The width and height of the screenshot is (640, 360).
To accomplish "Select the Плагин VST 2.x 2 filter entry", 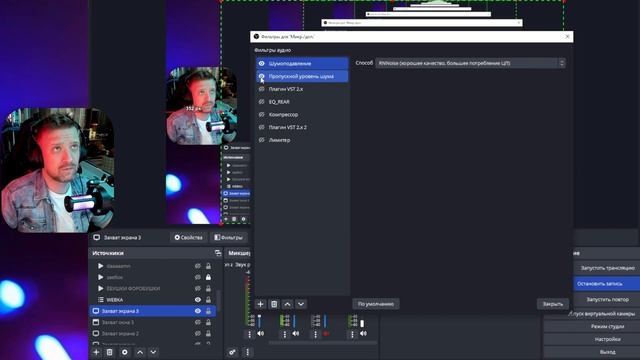I will coord(302,127).
